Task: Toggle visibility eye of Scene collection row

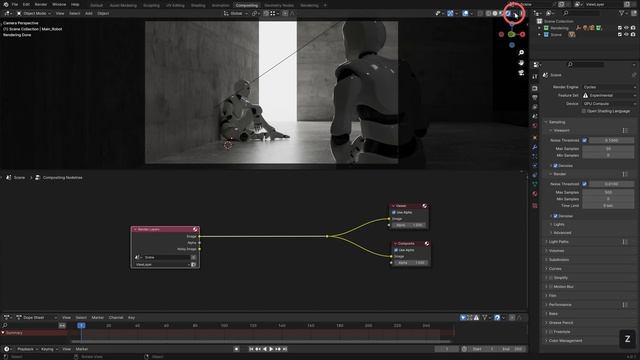Action: tap(626, 35)
